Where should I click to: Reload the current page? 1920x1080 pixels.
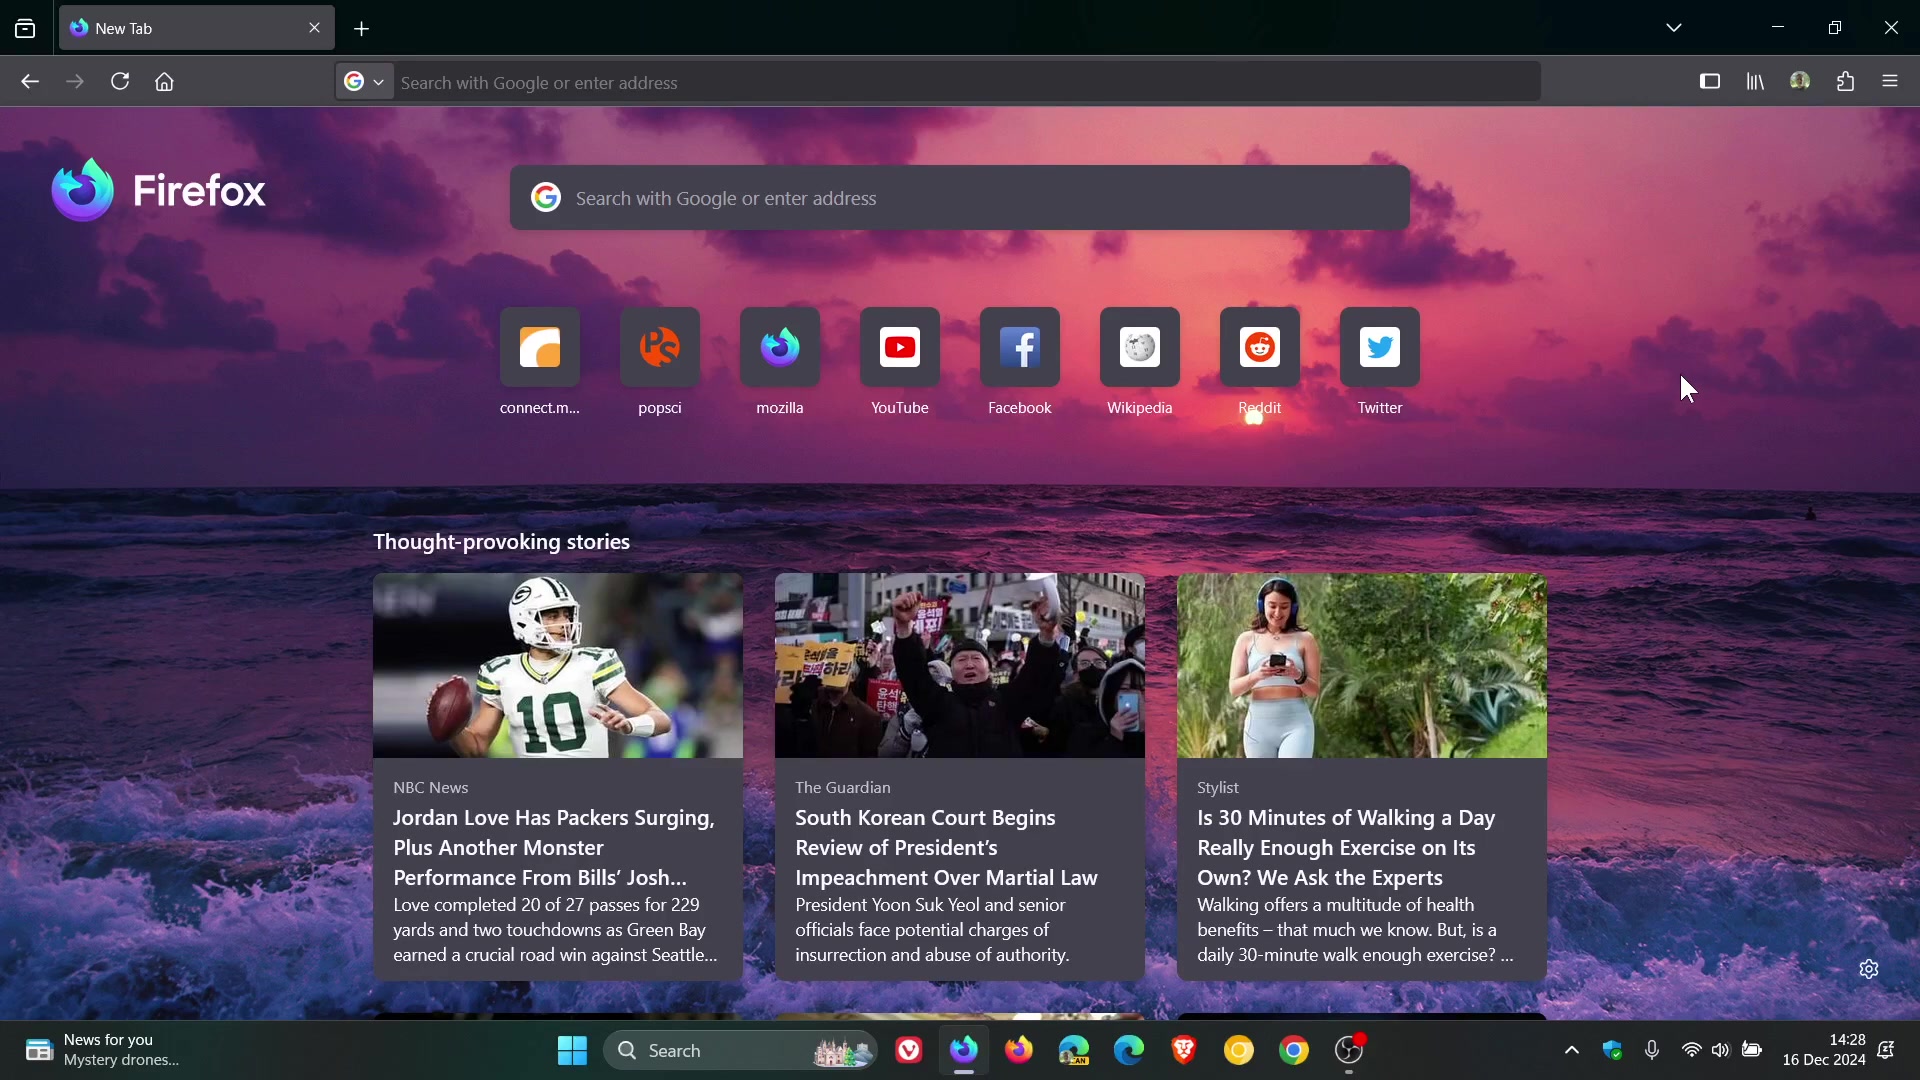coord(120,82)
